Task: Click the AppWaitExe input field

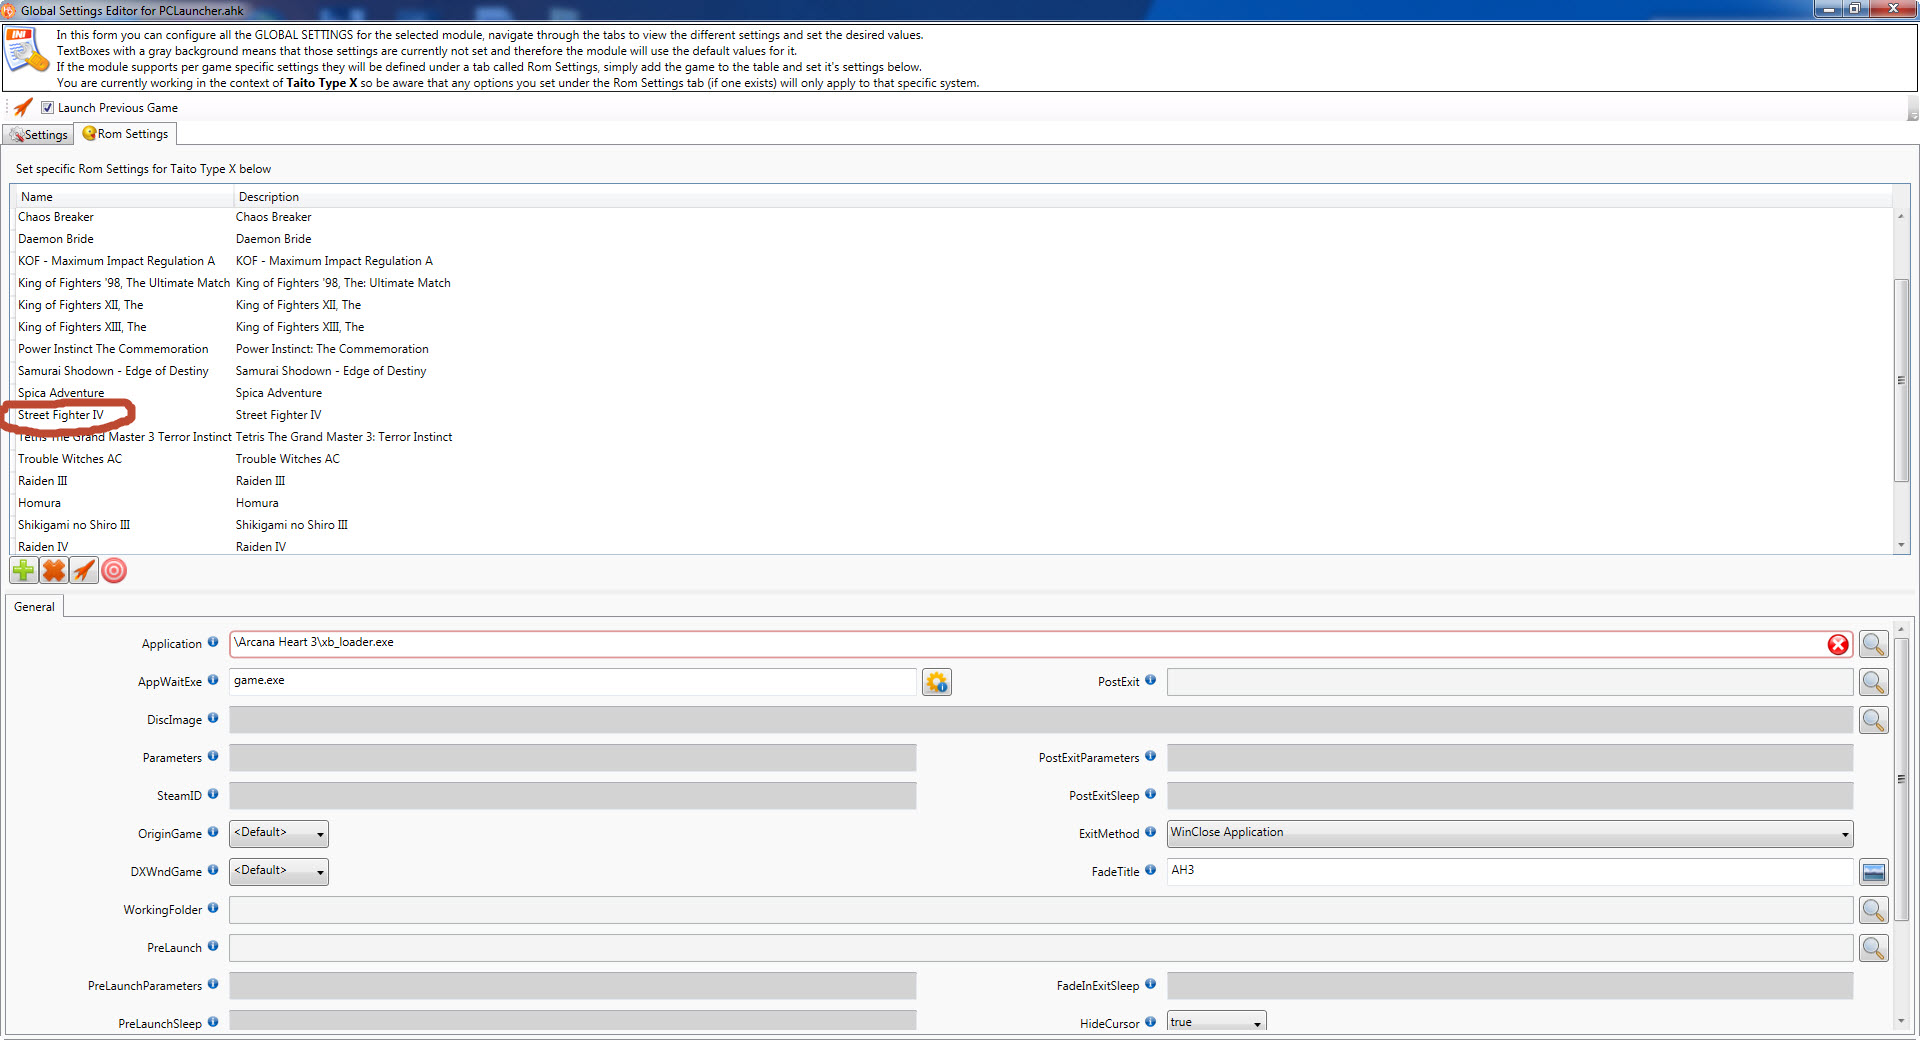Action: (573, 682)
